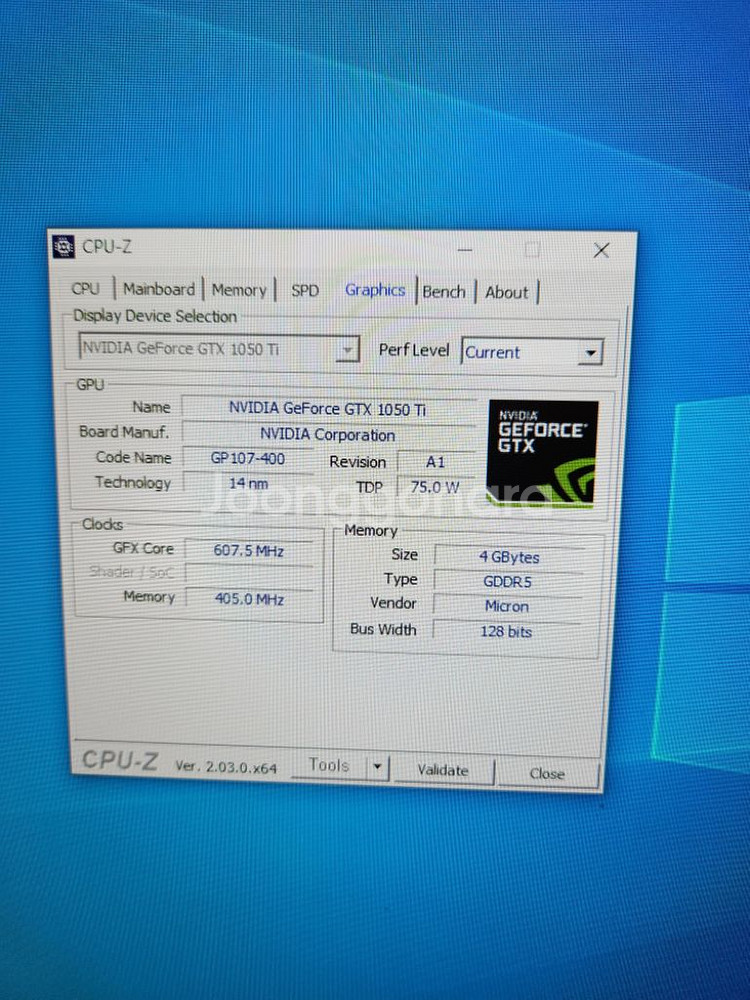Click the TDP 75.0 W value
This screenshot has width=750, height=1000.
coord(436,487)
